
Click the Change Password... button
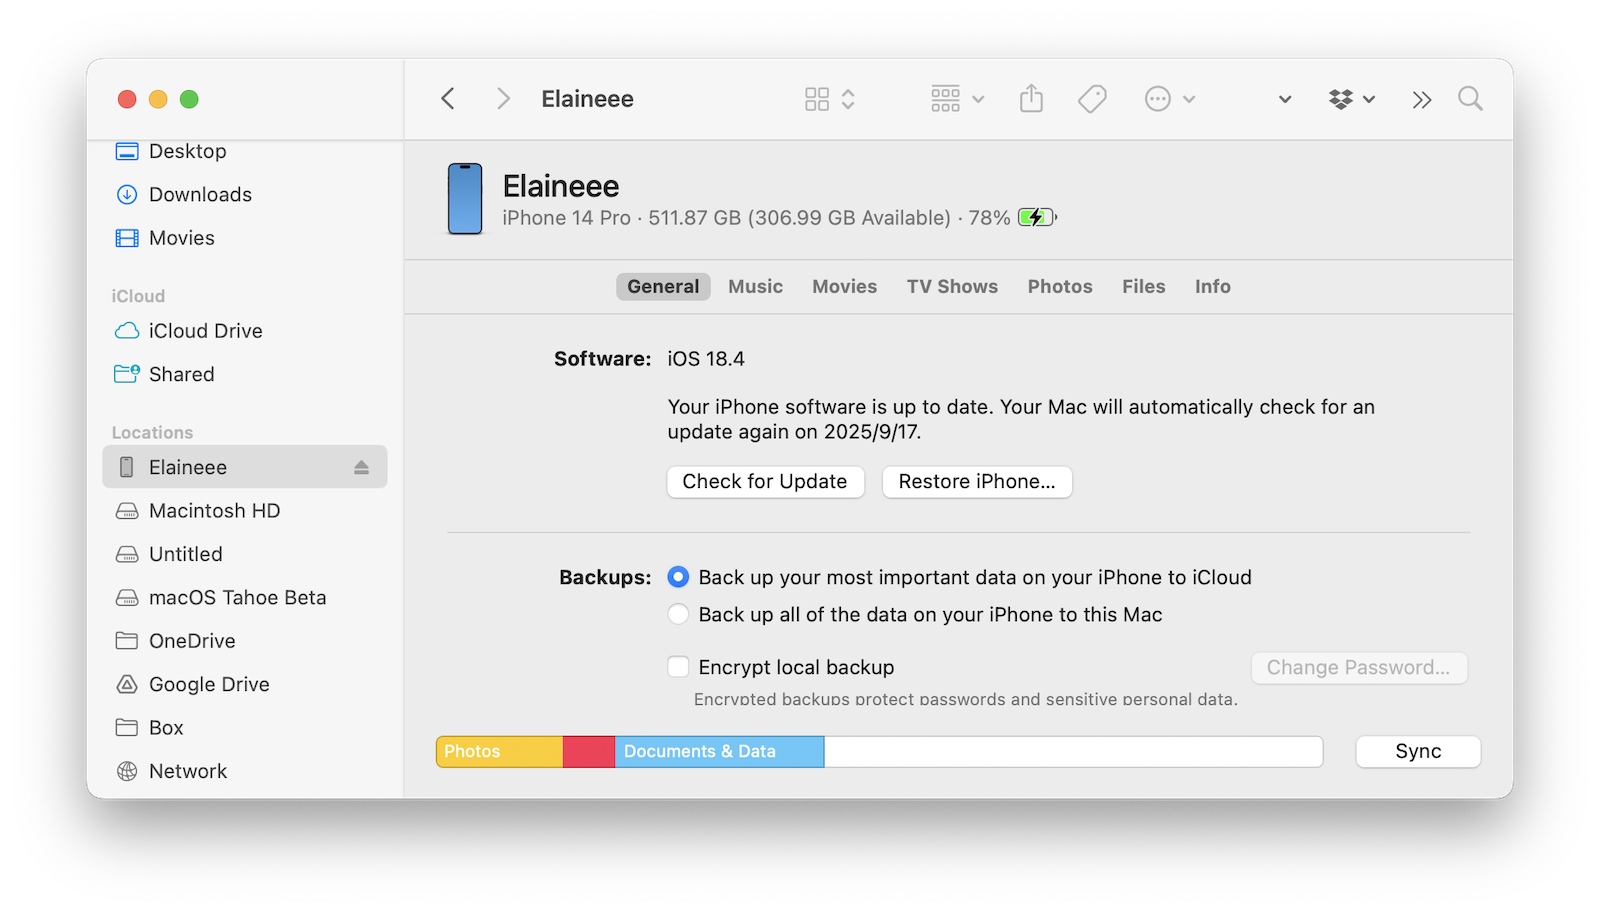[x=1359, y=668]
